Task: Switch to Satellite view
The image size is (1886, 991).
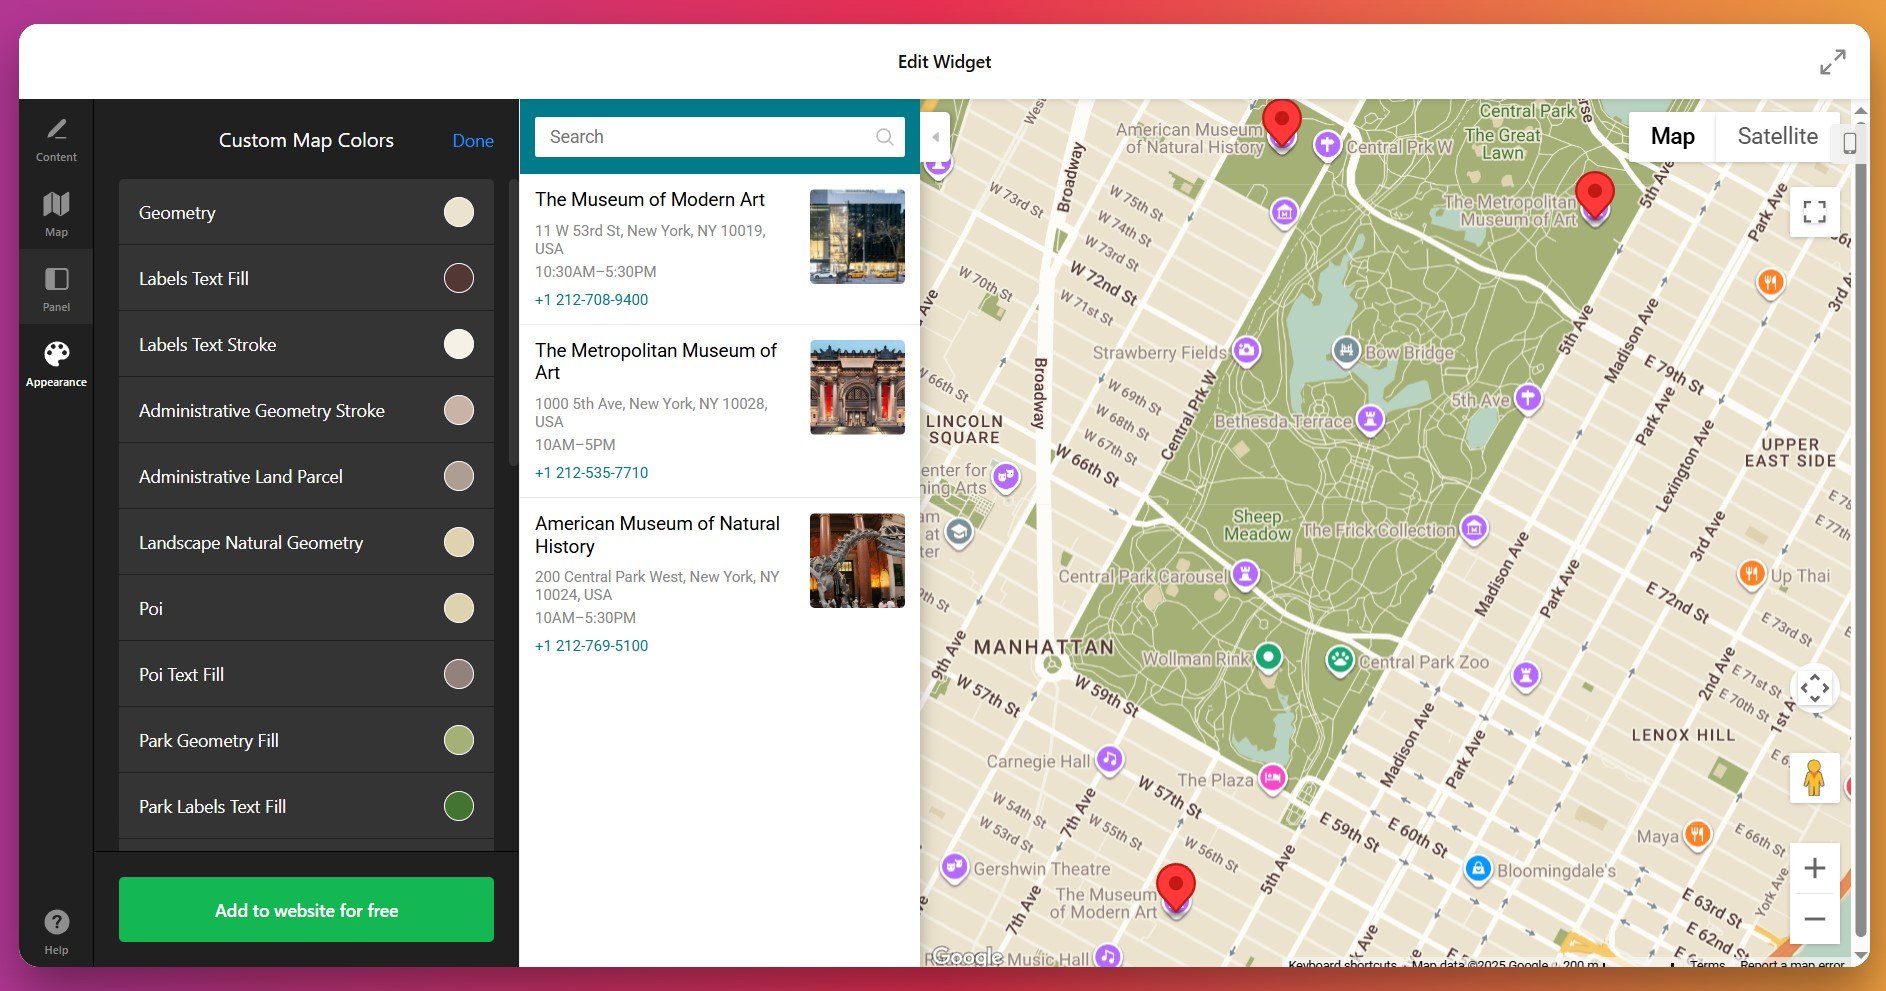Action: 1777,136
